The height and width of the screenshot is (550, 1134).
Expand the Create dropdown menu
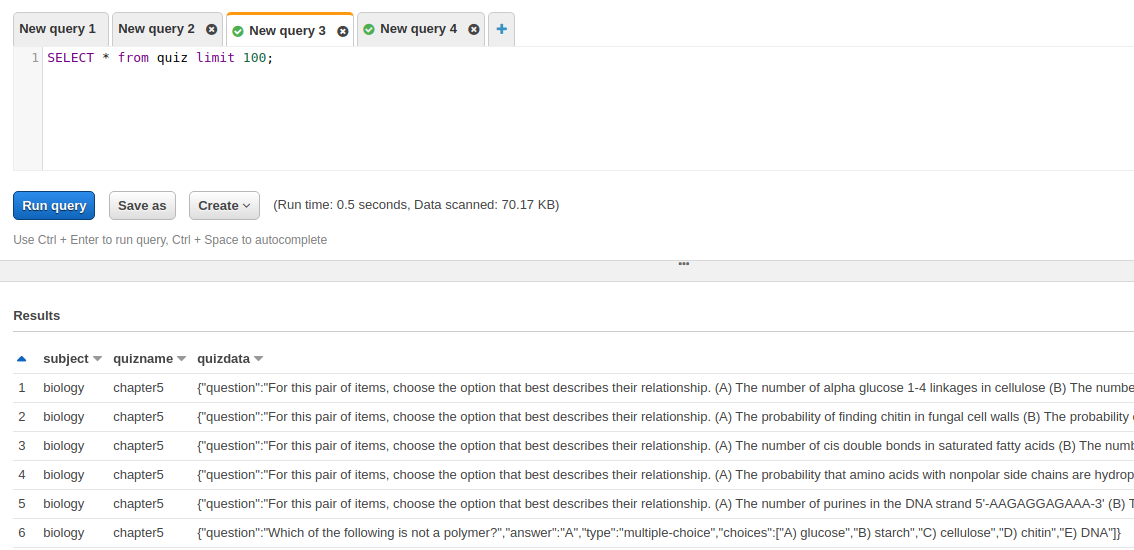tap(224, 206)
